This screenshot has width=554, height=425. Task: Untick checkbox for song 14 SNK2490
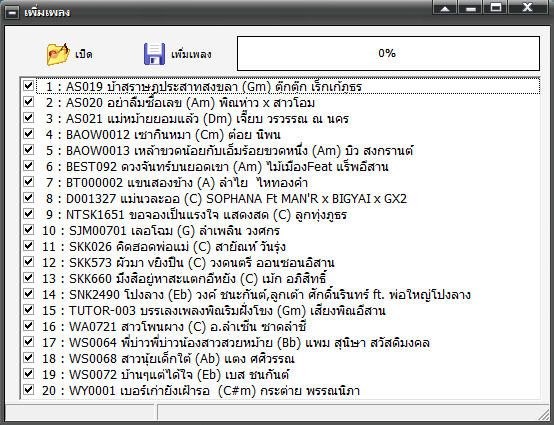(x=28, y=294)
